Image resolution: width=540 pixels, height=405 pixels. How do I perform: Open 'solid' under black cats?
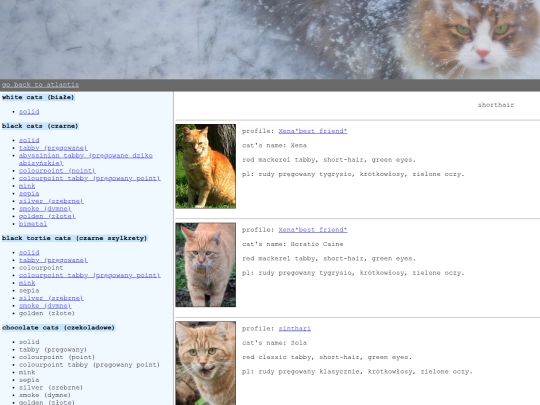coord(29,140)
